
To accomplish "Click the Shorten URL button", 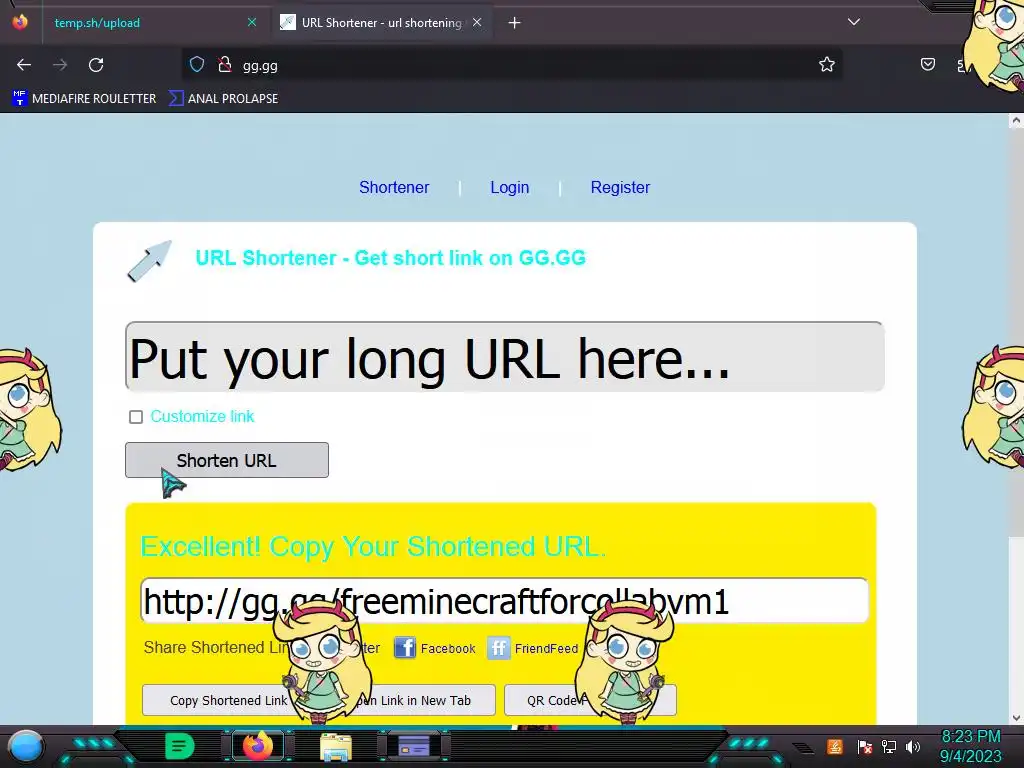I will pyautogui.click(x=227, y=460).
